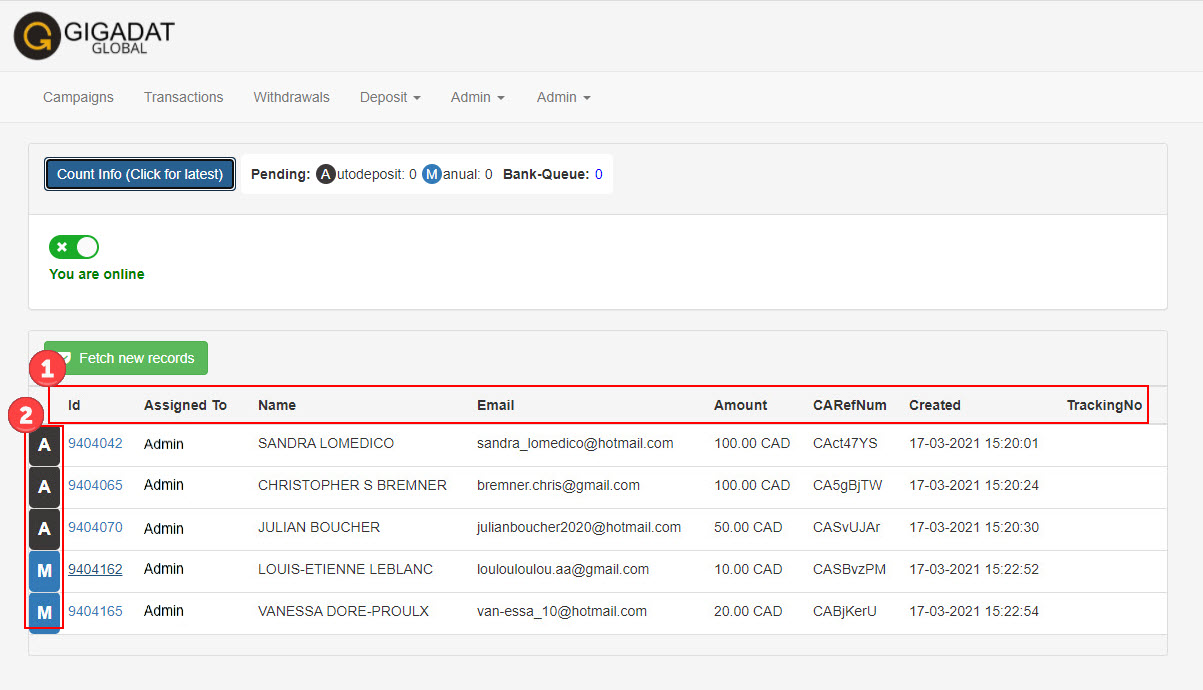Image resolution: width=1203 pixels, height=690 pixels.
Task: Toggle the online status switch
Action: [x=74, y=247]
